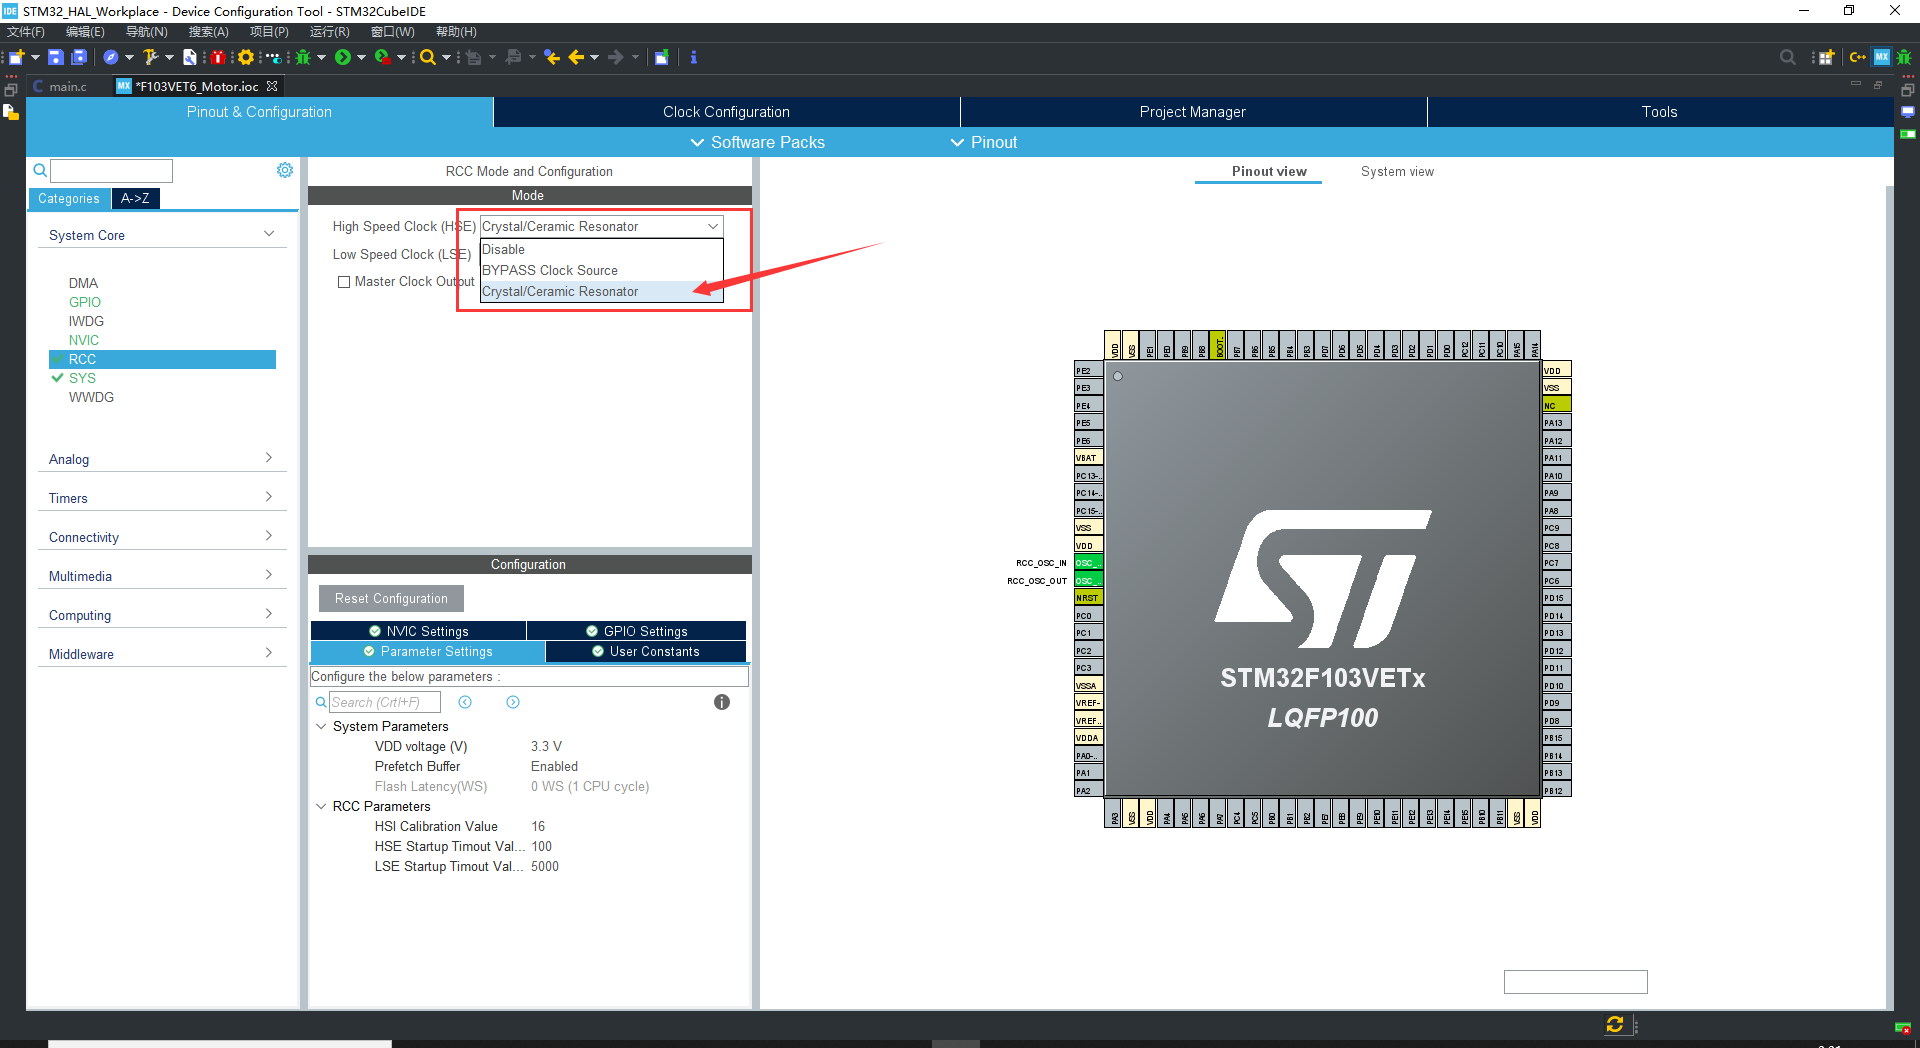Switch to the Debug perspective bug icon
The height and width of the screenshot is (1048, 1920).
tap(1904, 57)
